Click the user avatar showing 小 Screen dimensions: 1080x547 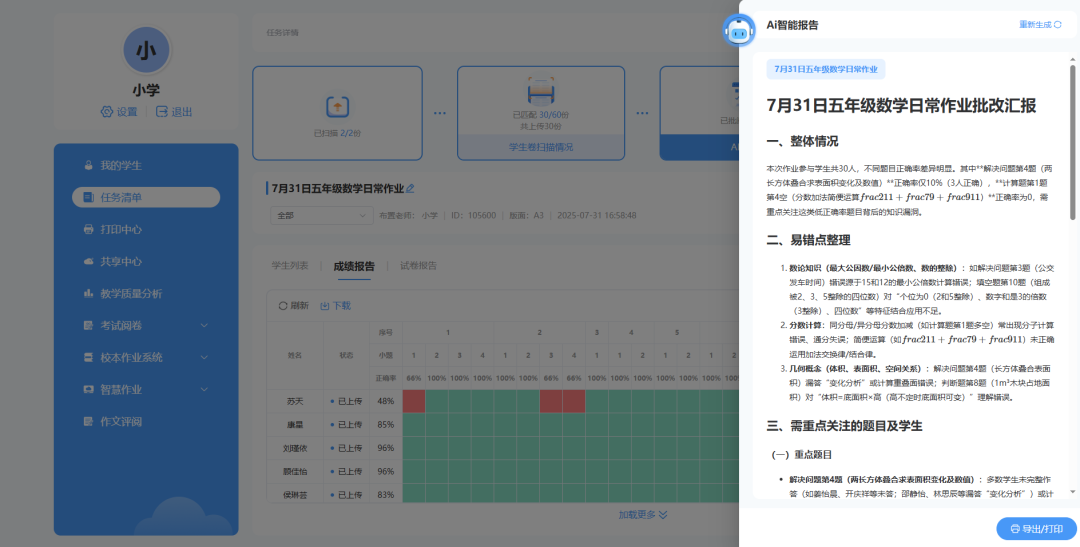[146, 51]
